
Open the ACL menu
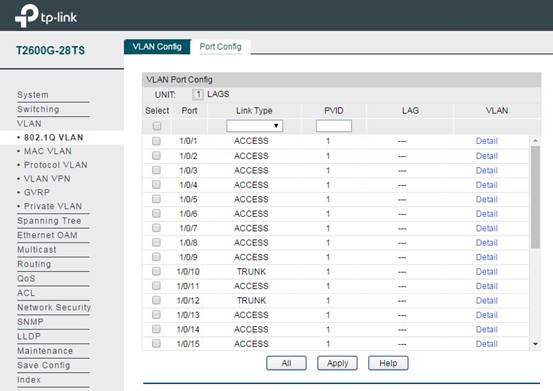click(26, 293)
